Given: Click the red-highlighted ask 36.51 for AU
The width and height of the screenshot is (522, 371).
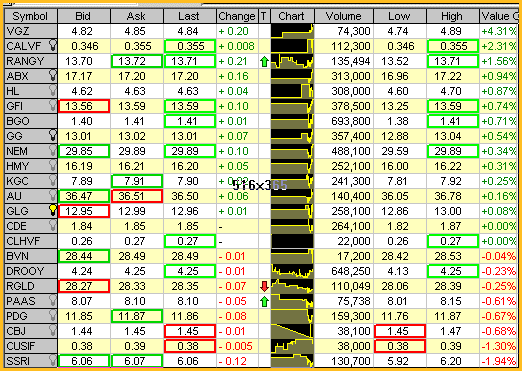Looking at the screenshot, I should (137, 196).
